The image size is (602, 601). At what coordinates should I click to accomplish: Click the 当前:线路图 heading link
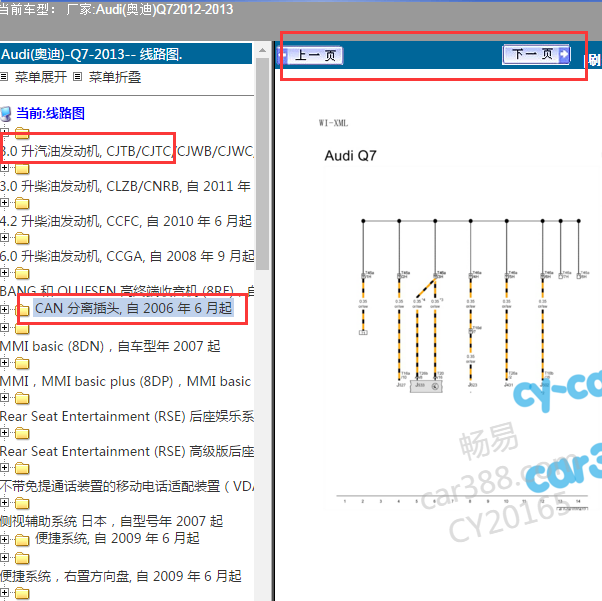click(x=50, y=113)
